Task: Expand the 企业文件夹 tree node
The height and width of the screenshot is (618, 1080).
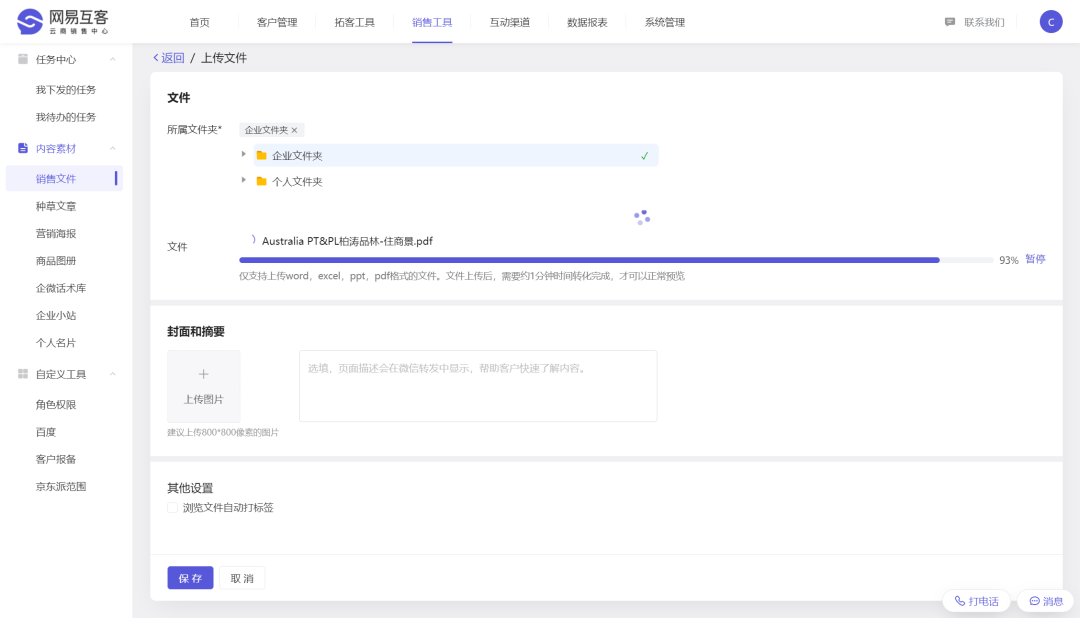Action: tap(243, 155)
